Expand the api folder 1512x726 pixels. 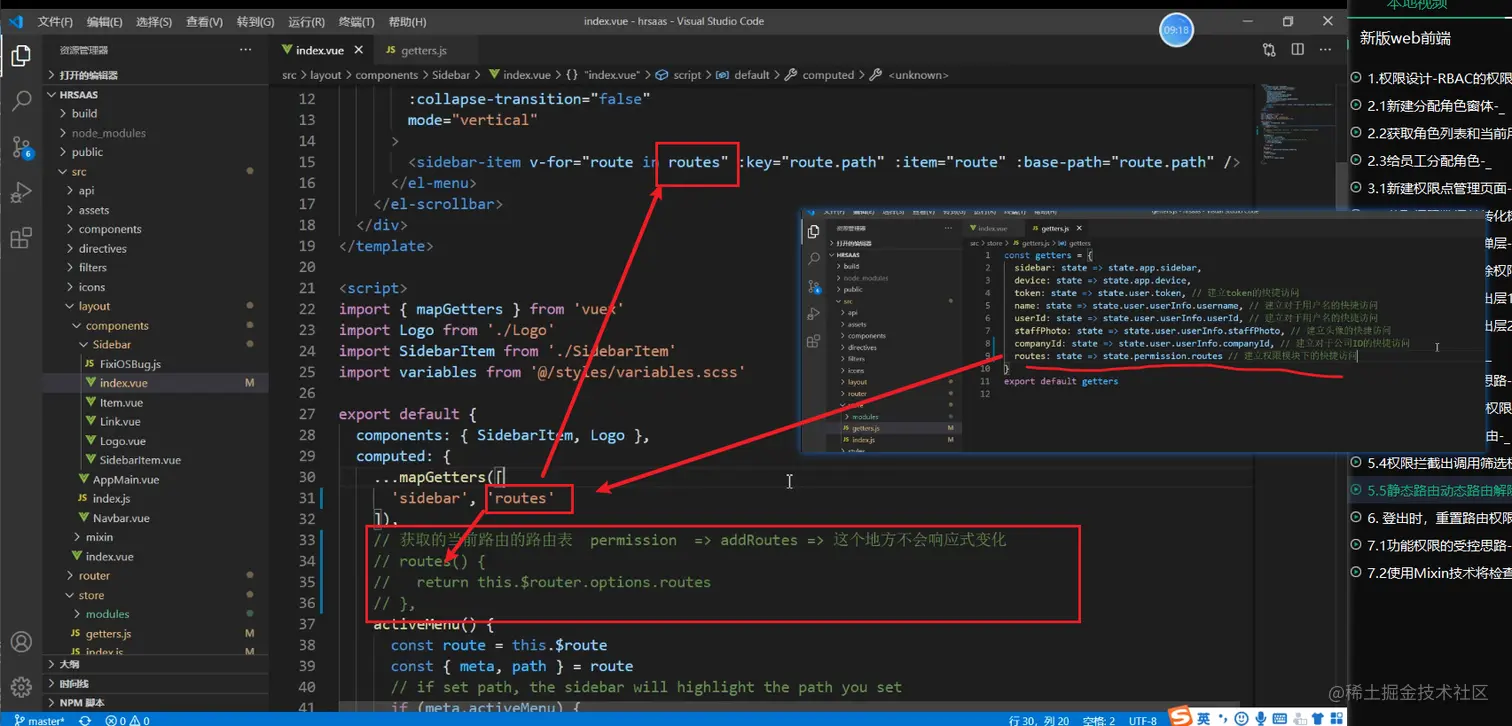click(x=155, y=190)
